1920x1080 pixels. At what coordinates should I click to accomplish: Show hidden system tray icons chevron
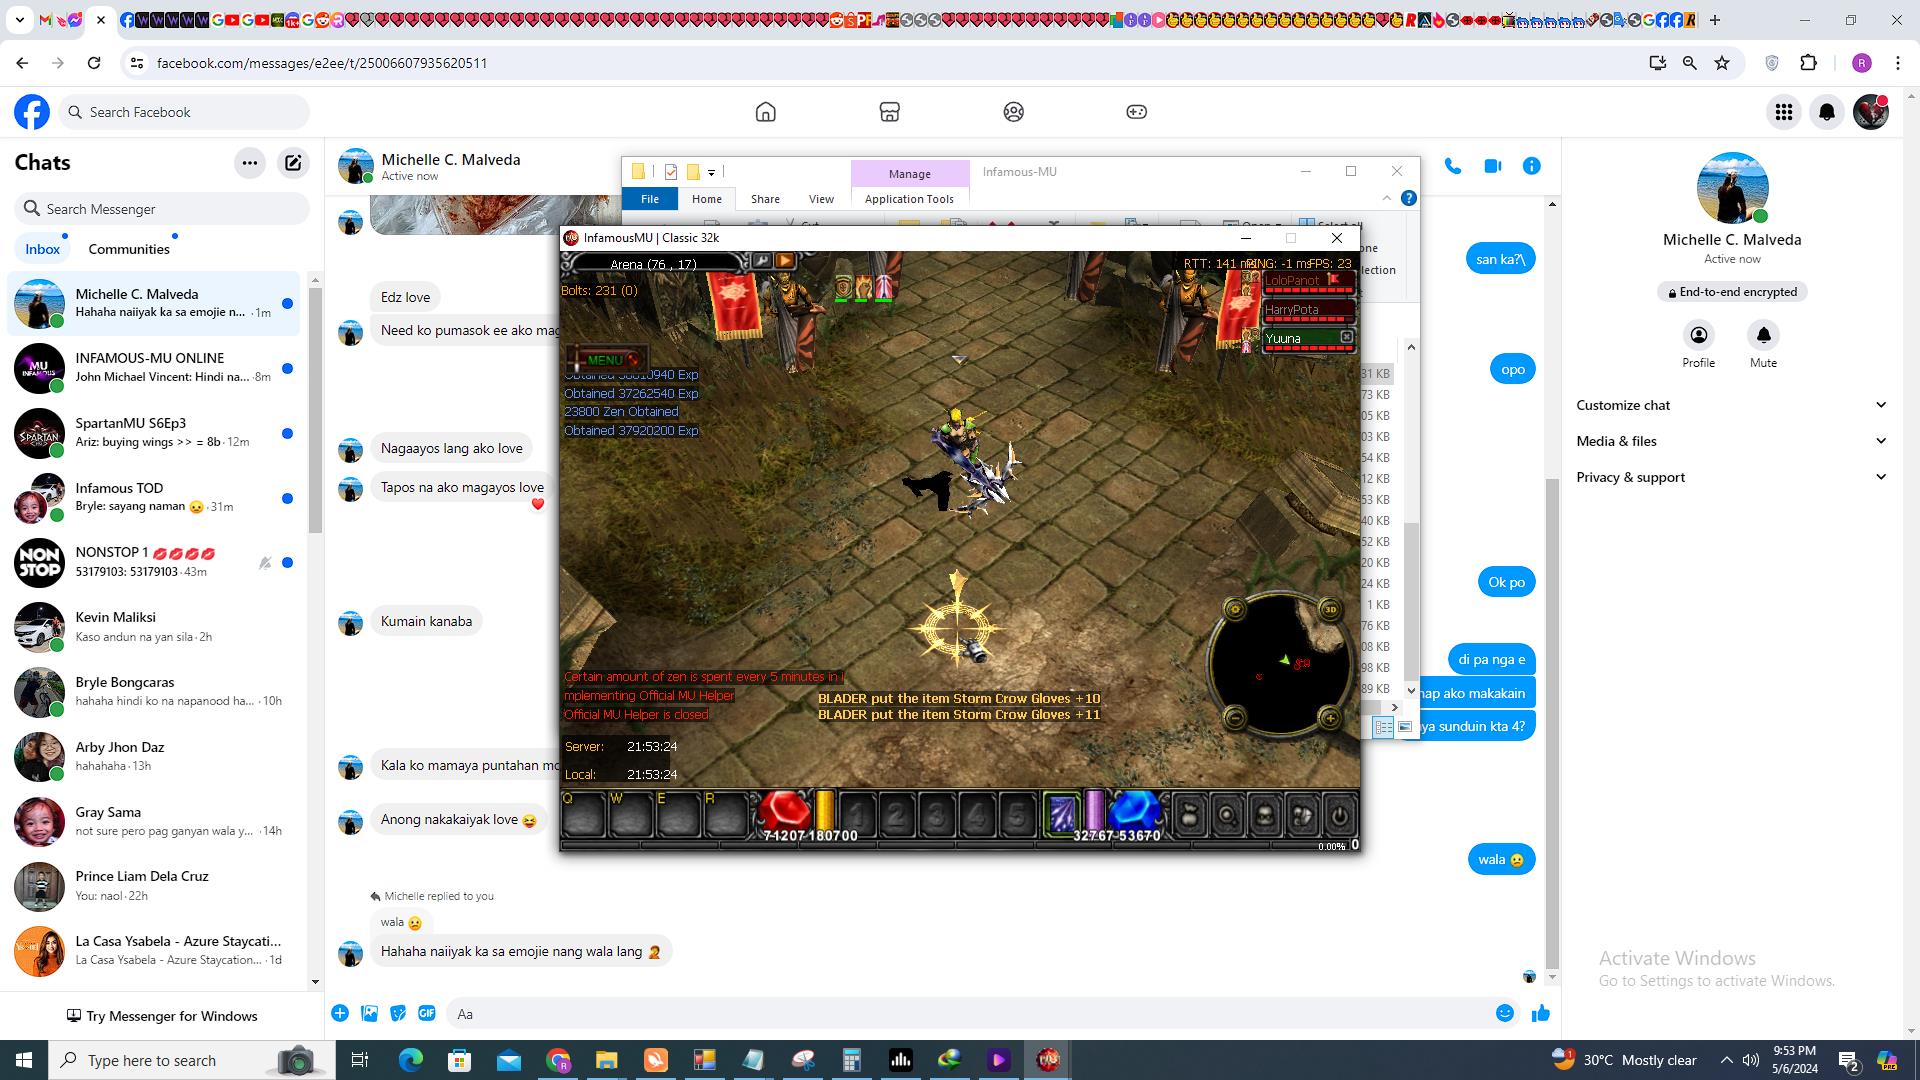pos(1726,1060)
